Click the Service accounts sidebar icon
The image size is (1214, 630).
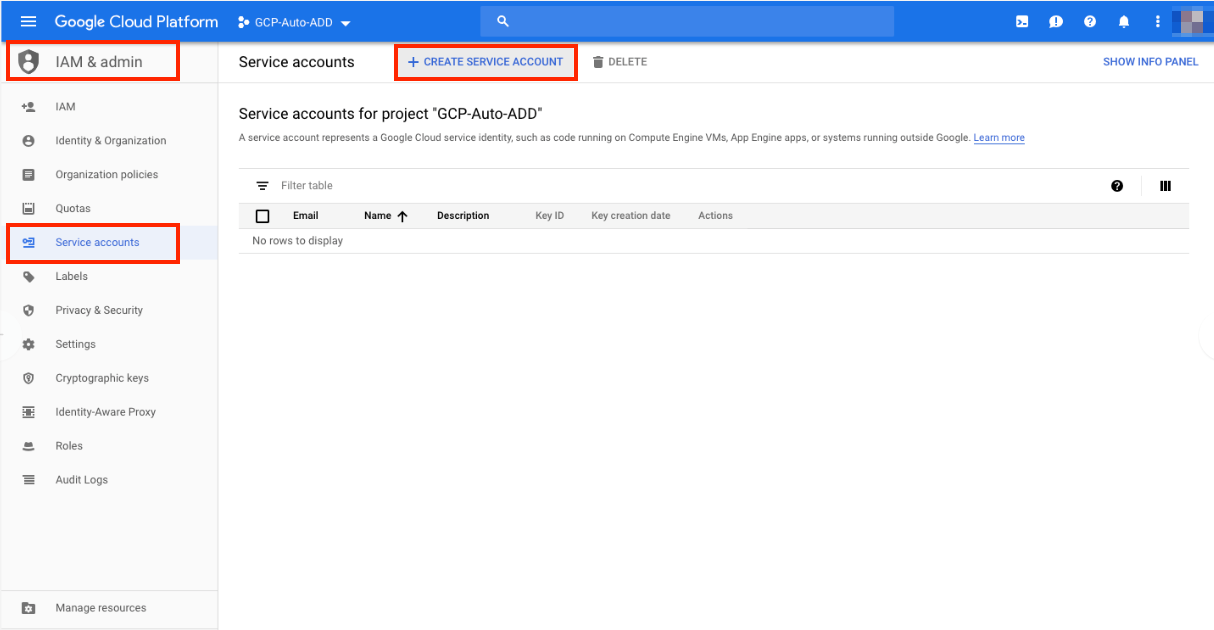pyautogui.click(x=28, y=243)
